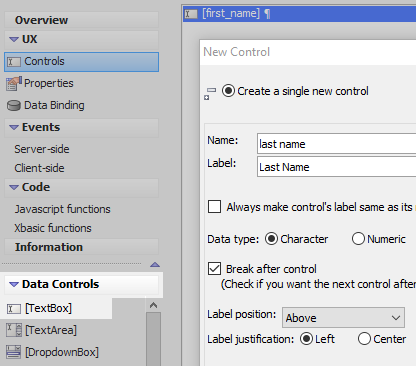Click the scroll up arrow in controls list
Image resolution: width=416 pixels, height=366 pixels.
[153, 305]
